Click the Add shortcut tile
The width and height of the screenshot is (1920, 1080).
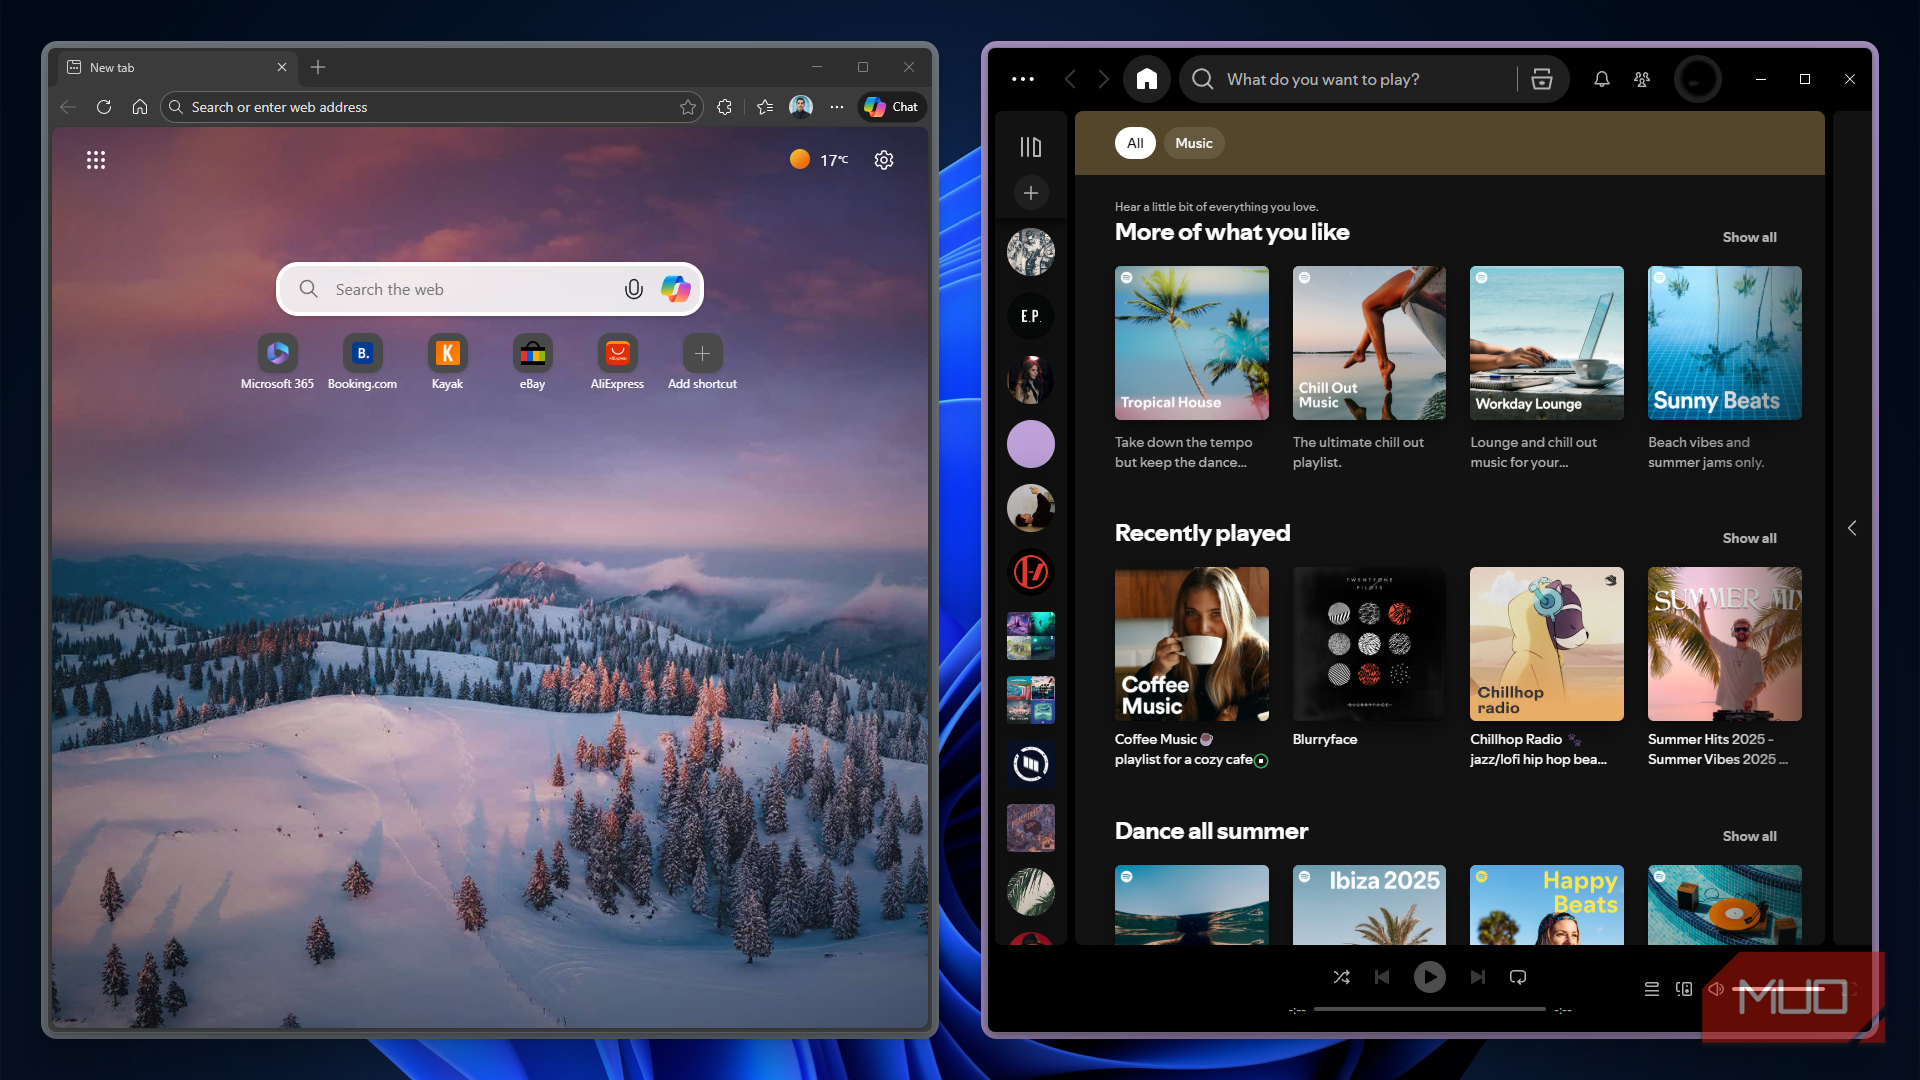pos(702,362)
